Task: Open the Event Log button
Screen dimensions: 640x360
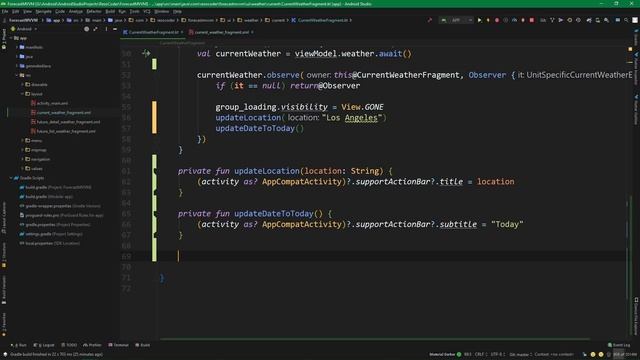Action: click(619, 345)
